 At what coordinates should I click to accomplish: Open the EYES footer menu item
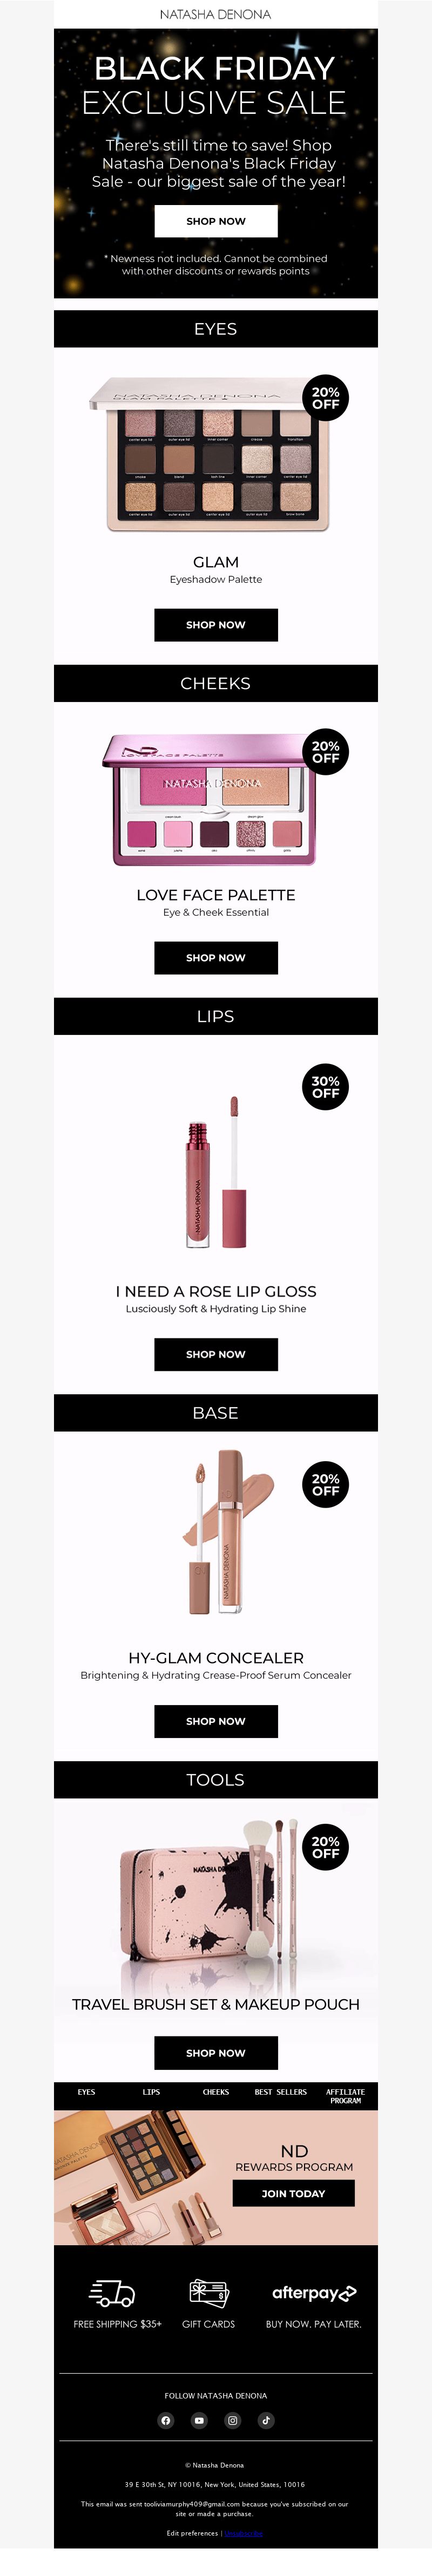coord(86,2092)
